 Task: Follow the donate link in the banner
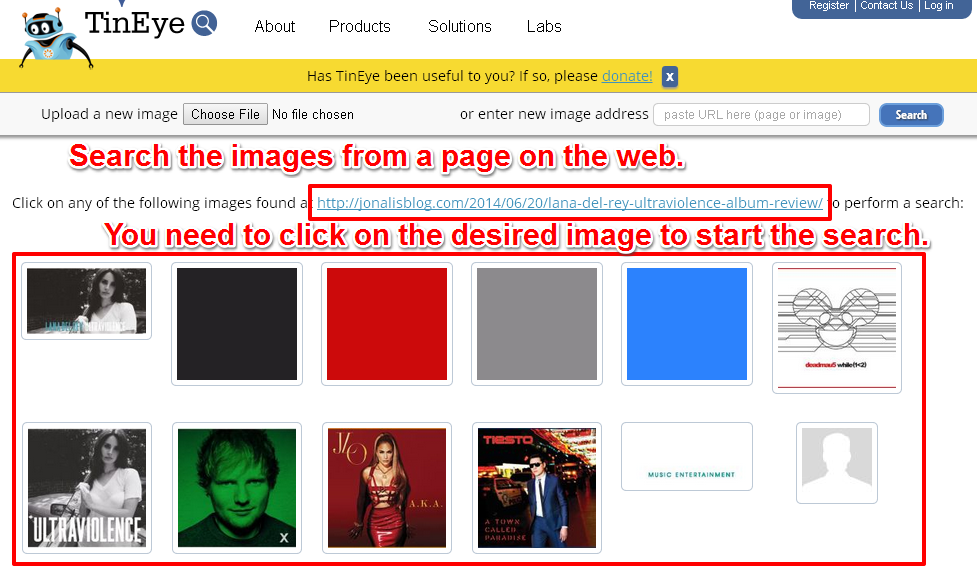627,76
